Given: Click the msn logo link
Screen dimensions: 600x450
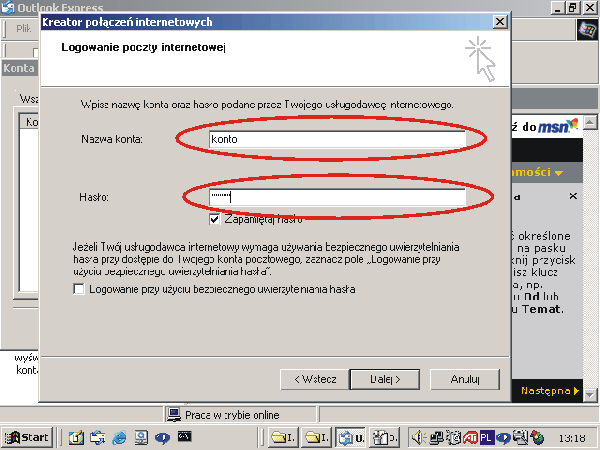Looking at the screenshot, I should click(558, 126).
